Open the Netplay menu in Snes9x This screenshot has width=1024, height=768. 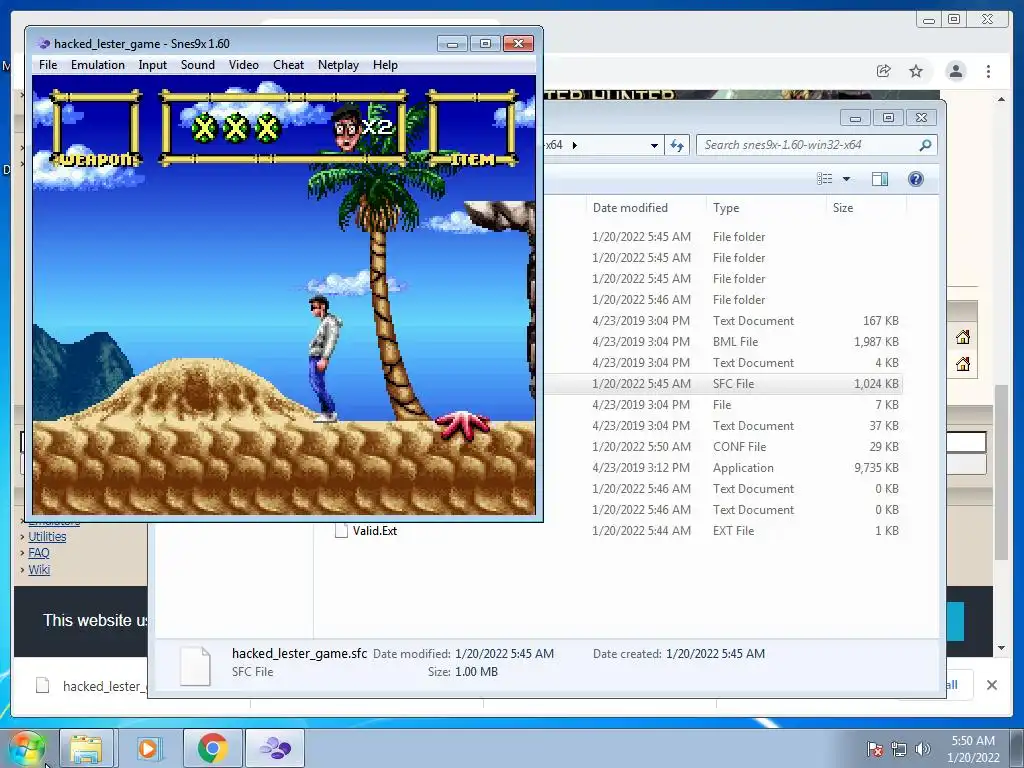tap(338, 65)
